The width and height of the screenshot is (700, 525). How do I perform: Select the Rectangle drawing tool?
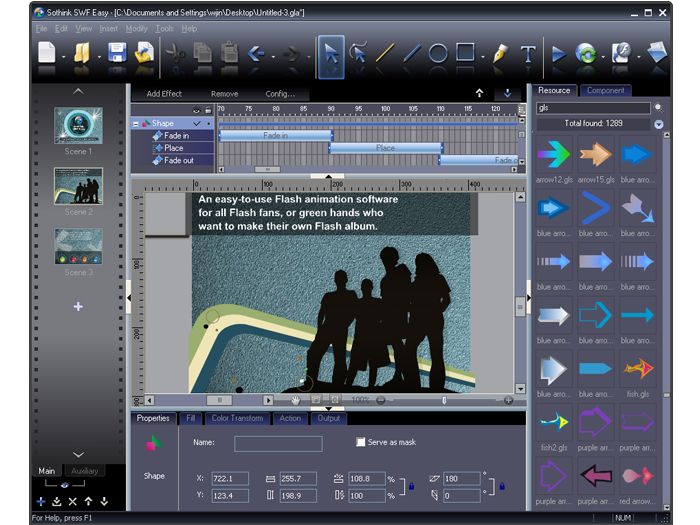pos(465,52)
